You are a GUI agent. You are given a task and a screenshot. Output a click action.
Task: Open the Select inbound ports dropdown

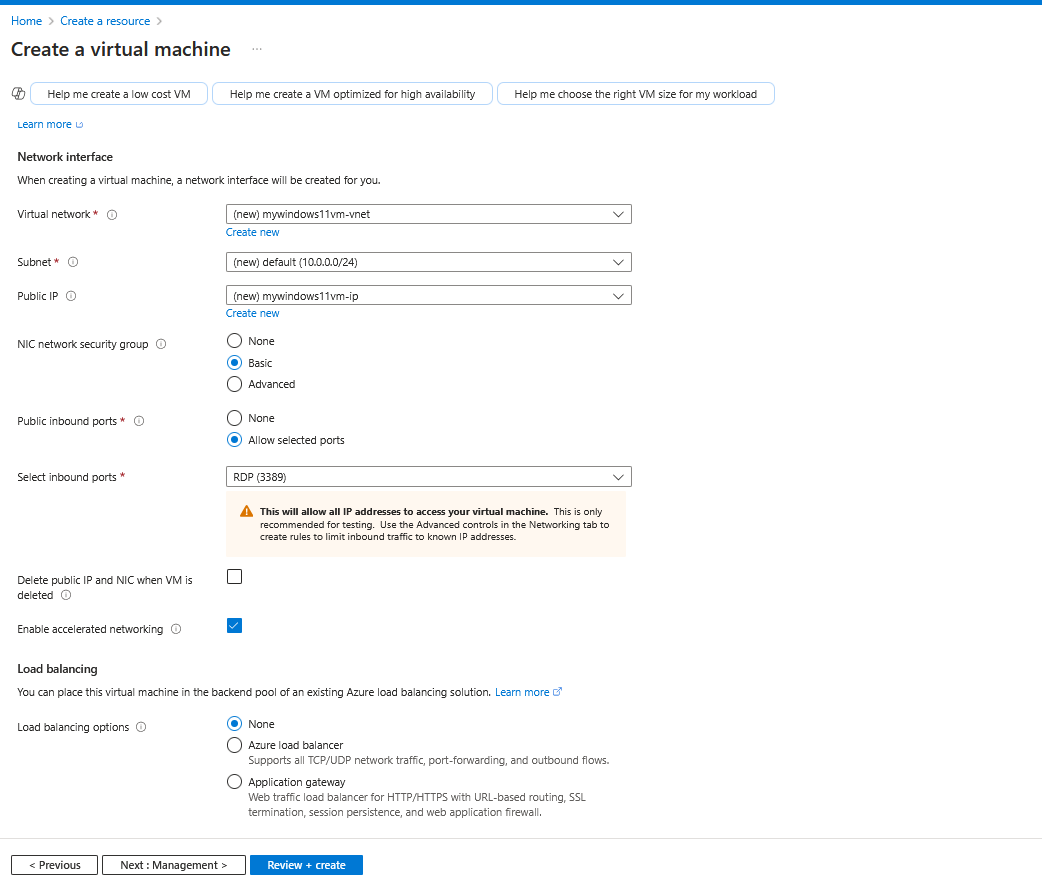click(x=429, y=477)
